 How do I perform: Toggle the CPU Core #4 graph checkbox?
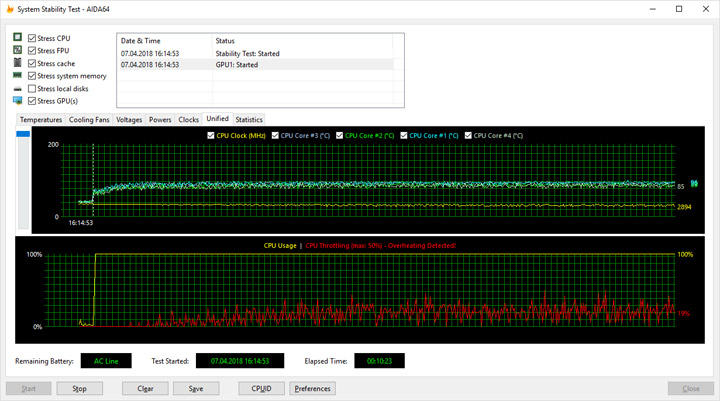[x=468, y=136]
